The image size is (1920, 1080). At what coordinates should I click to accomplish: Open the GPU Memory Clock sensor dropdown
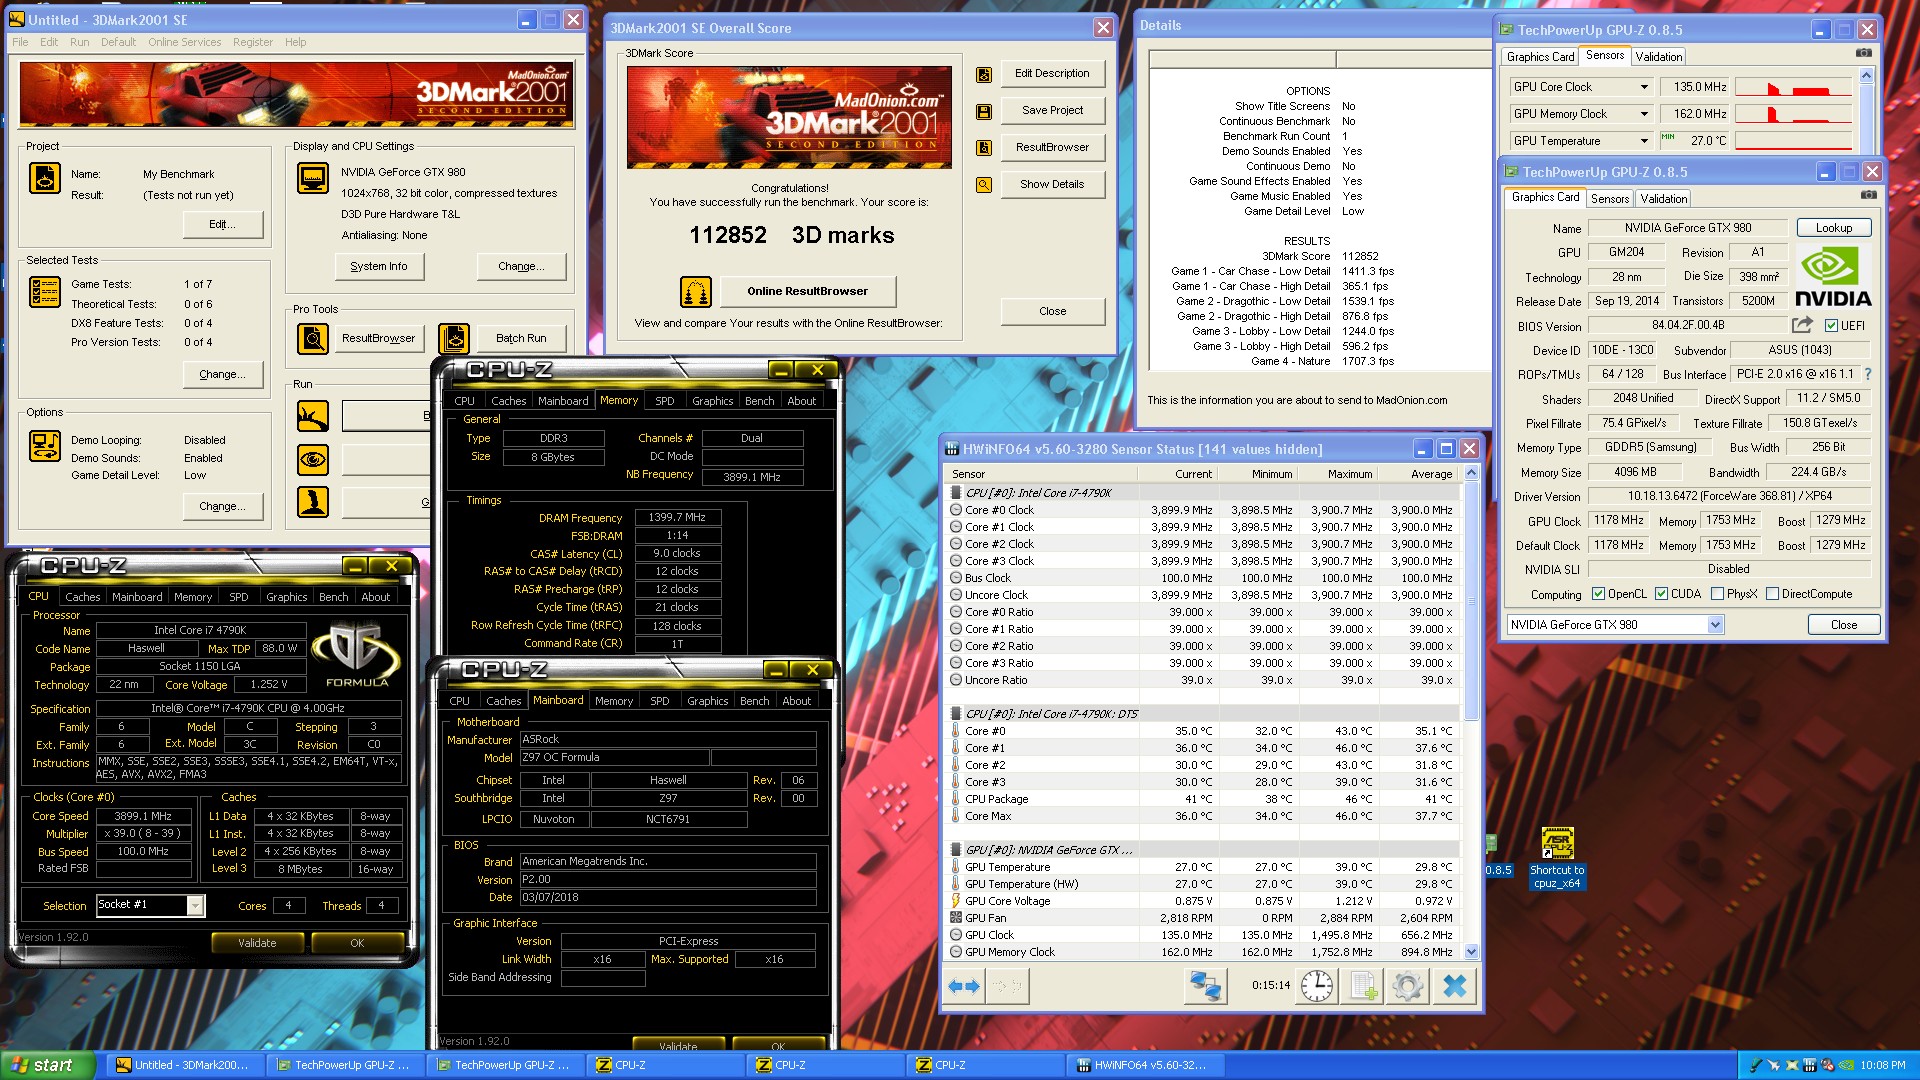(x=1643, y=114)
